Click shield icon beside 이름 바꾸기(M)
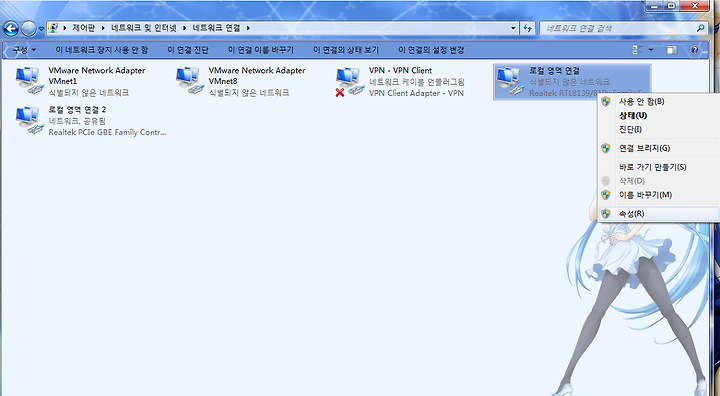720x396 pixels. [606, 195]
